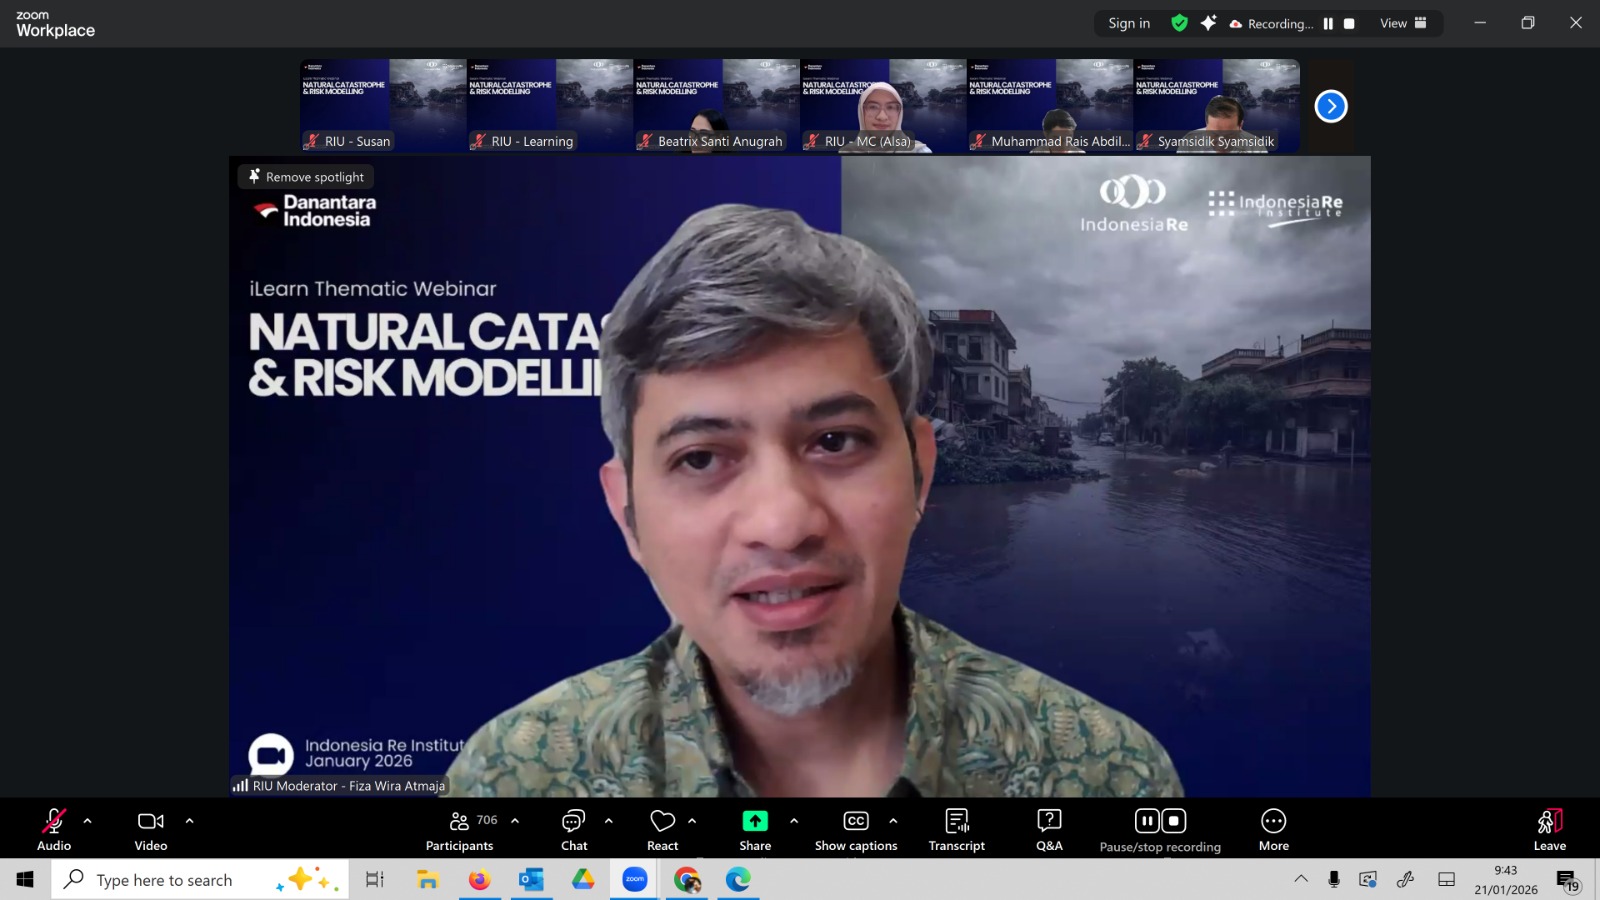Open the React emoji menu
The image size is (1600, 900).
click(662, 829)
